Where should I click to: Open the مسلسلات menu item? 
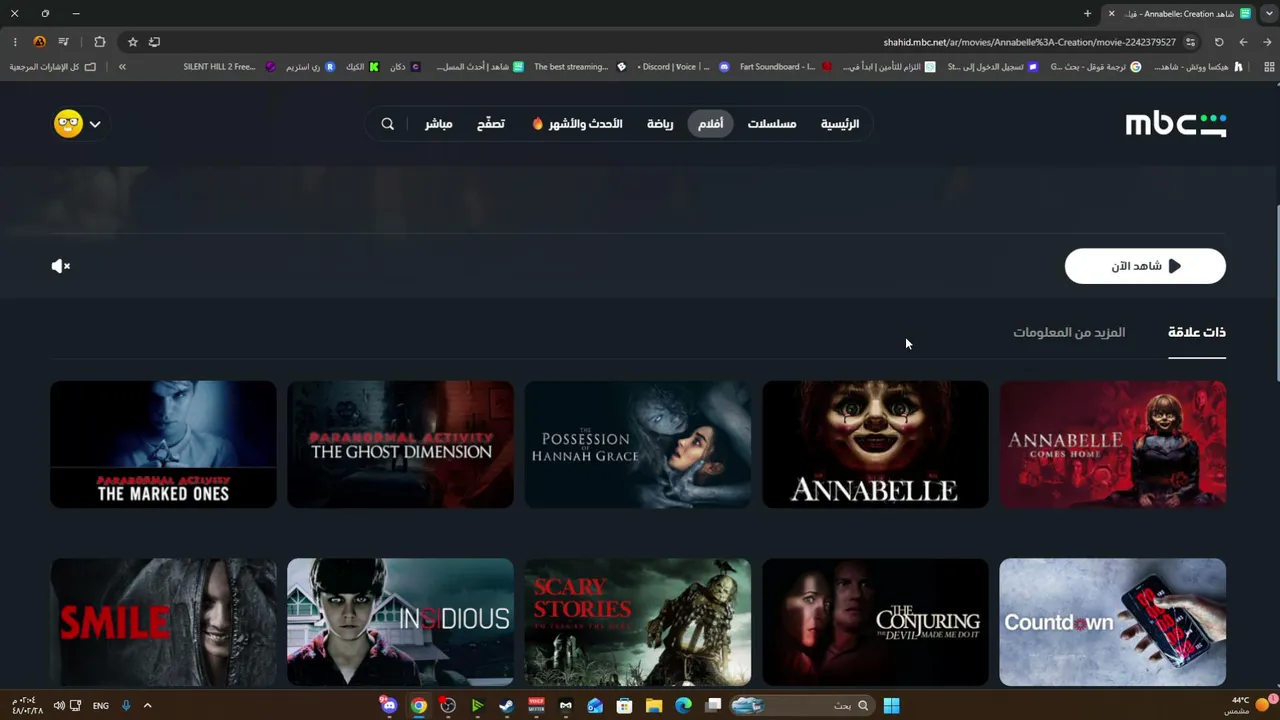(772, 124)
